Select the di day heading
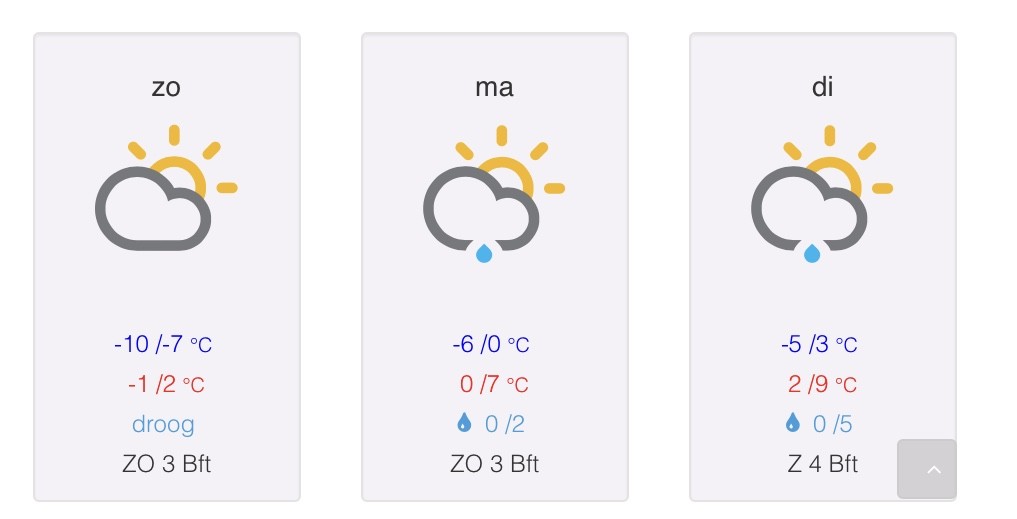This screenshot has width=1017, height=519. 822,86
